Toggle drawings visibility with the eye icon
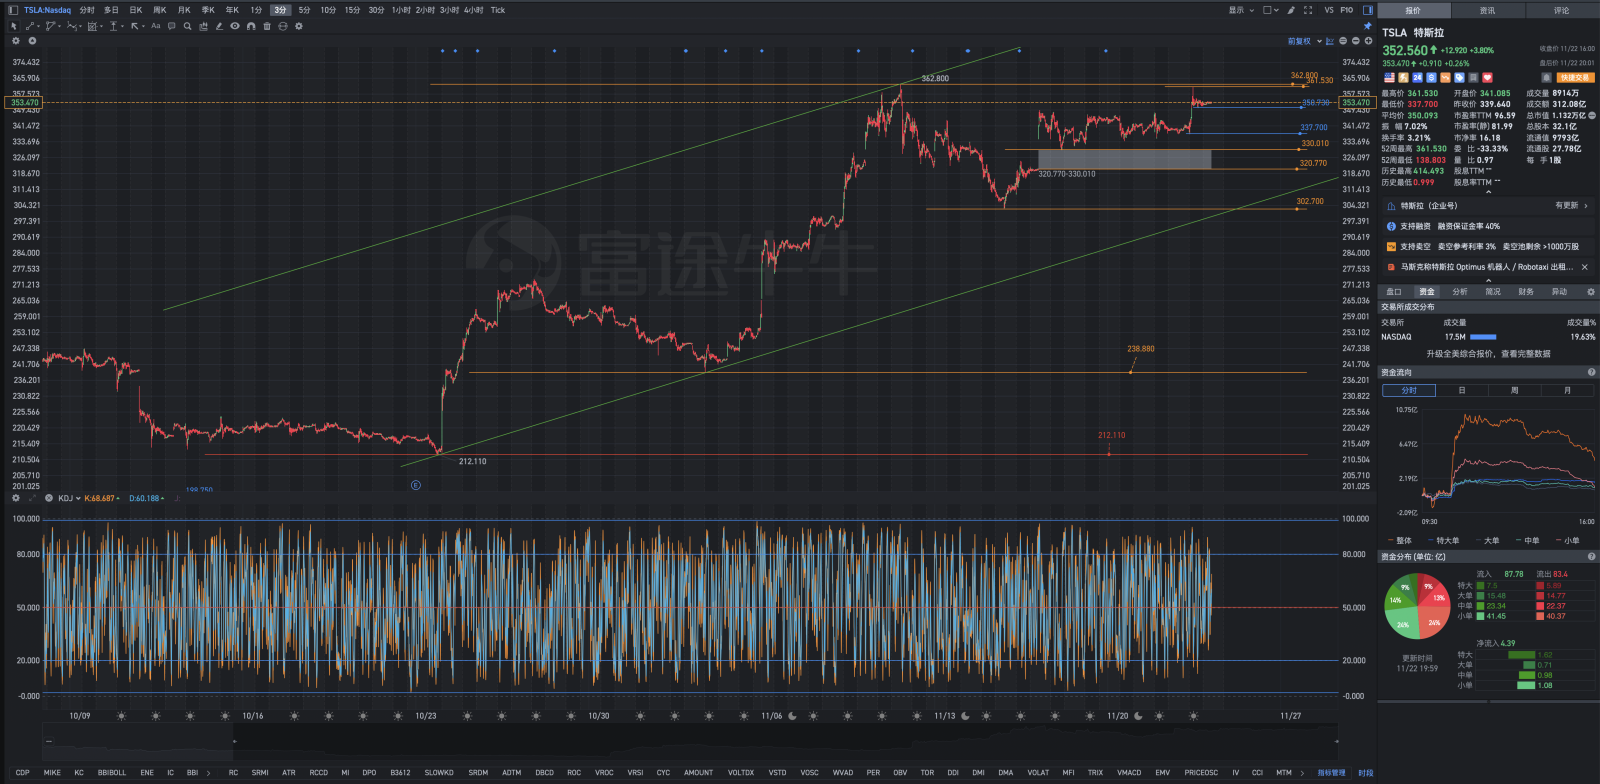This screenshot has height=784, width=1600. tap(235, 26)
